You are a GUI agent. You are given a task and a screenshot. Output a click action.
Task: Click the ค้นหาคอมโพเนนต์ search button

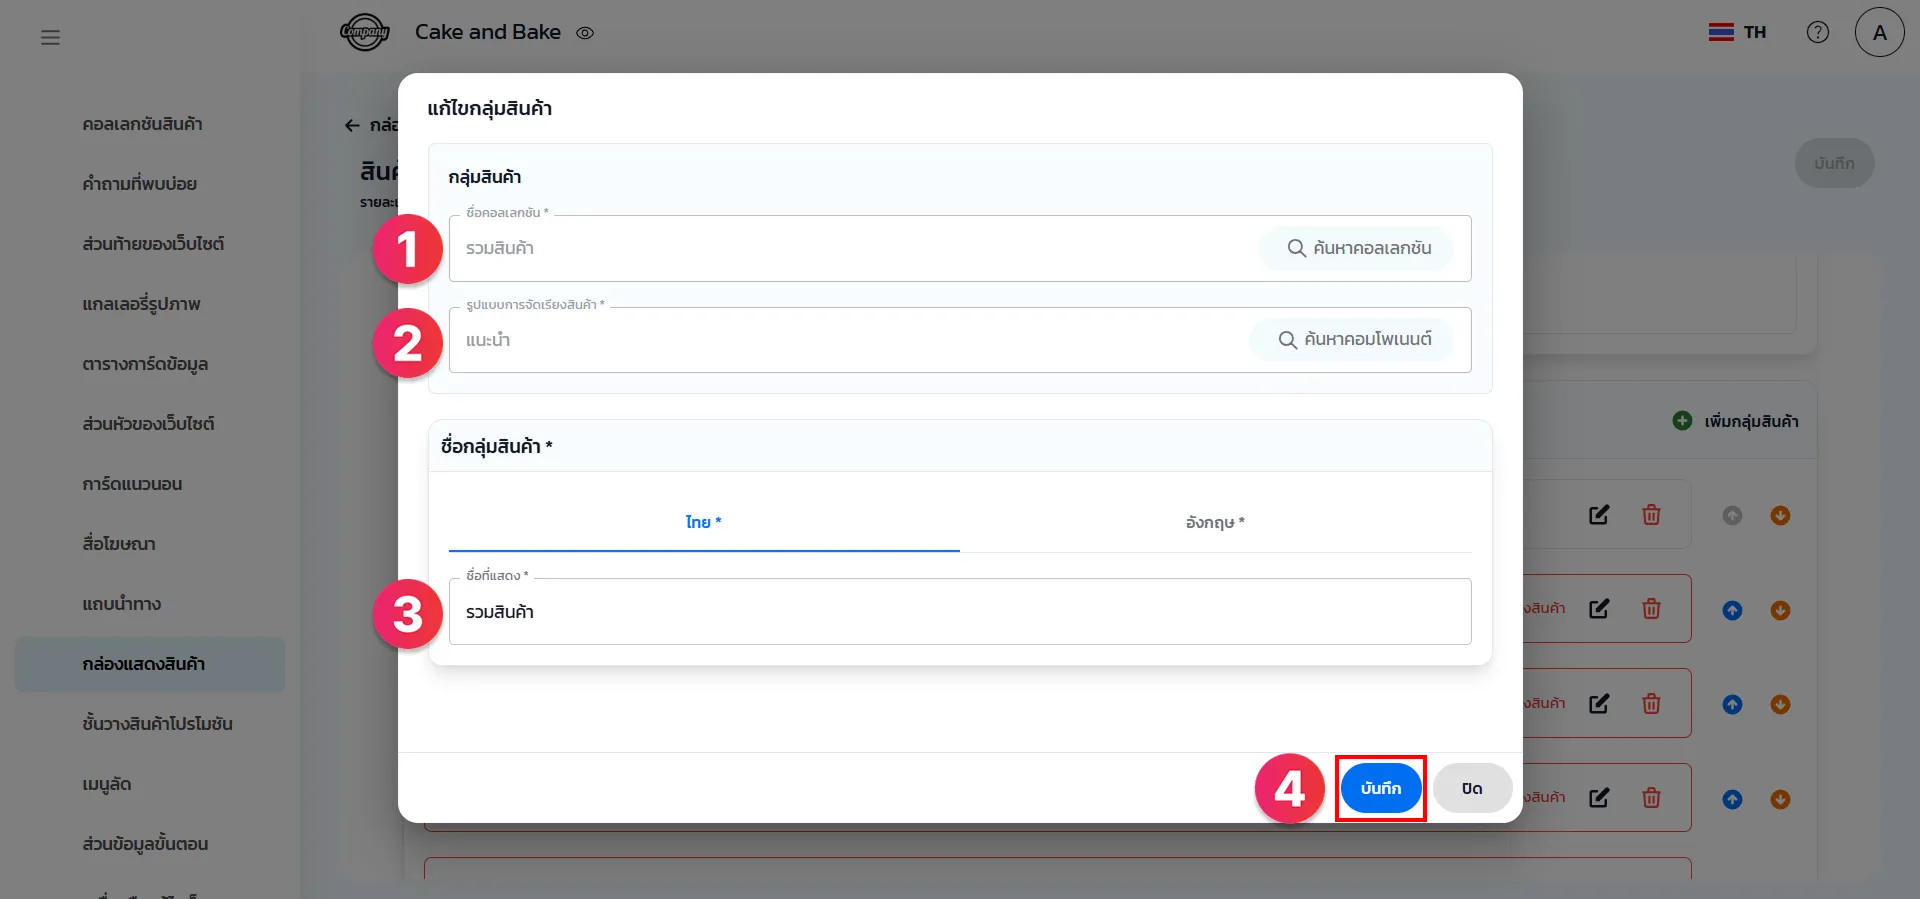[1354, 340]
